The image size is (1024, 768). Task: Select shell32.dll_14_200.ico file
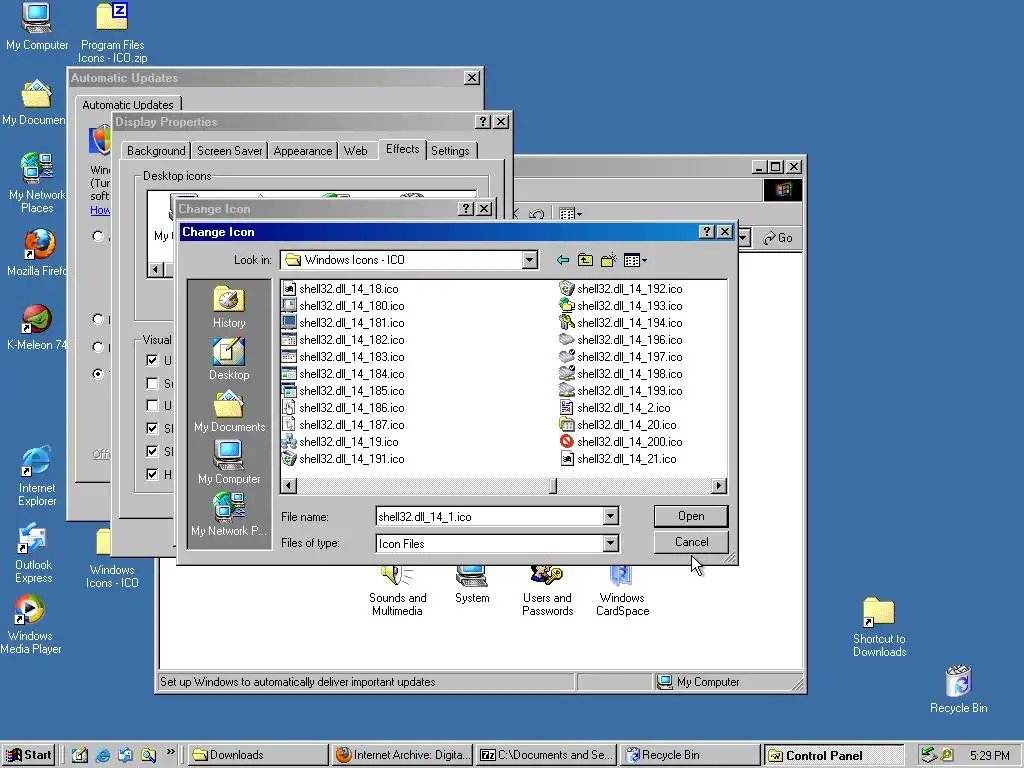tap(621, 441)
